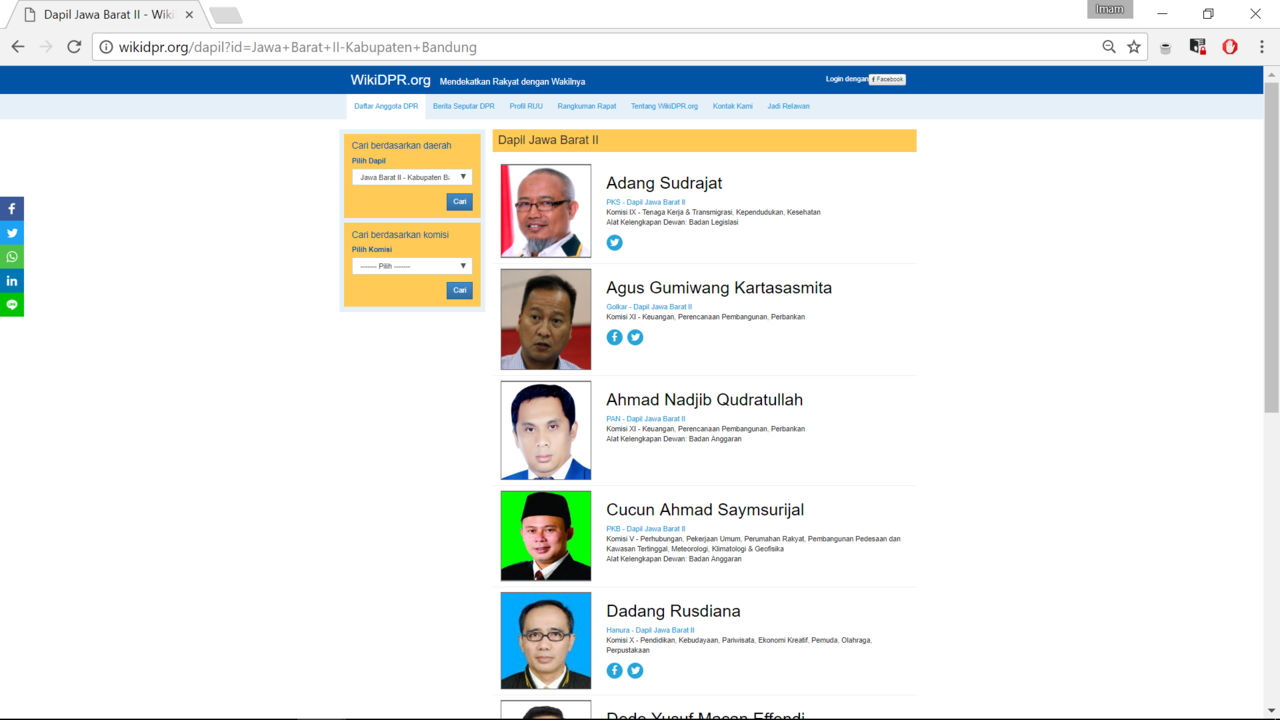Click Cari button under Pilih Komisi
1280x720 pixels.
[459, 291]
